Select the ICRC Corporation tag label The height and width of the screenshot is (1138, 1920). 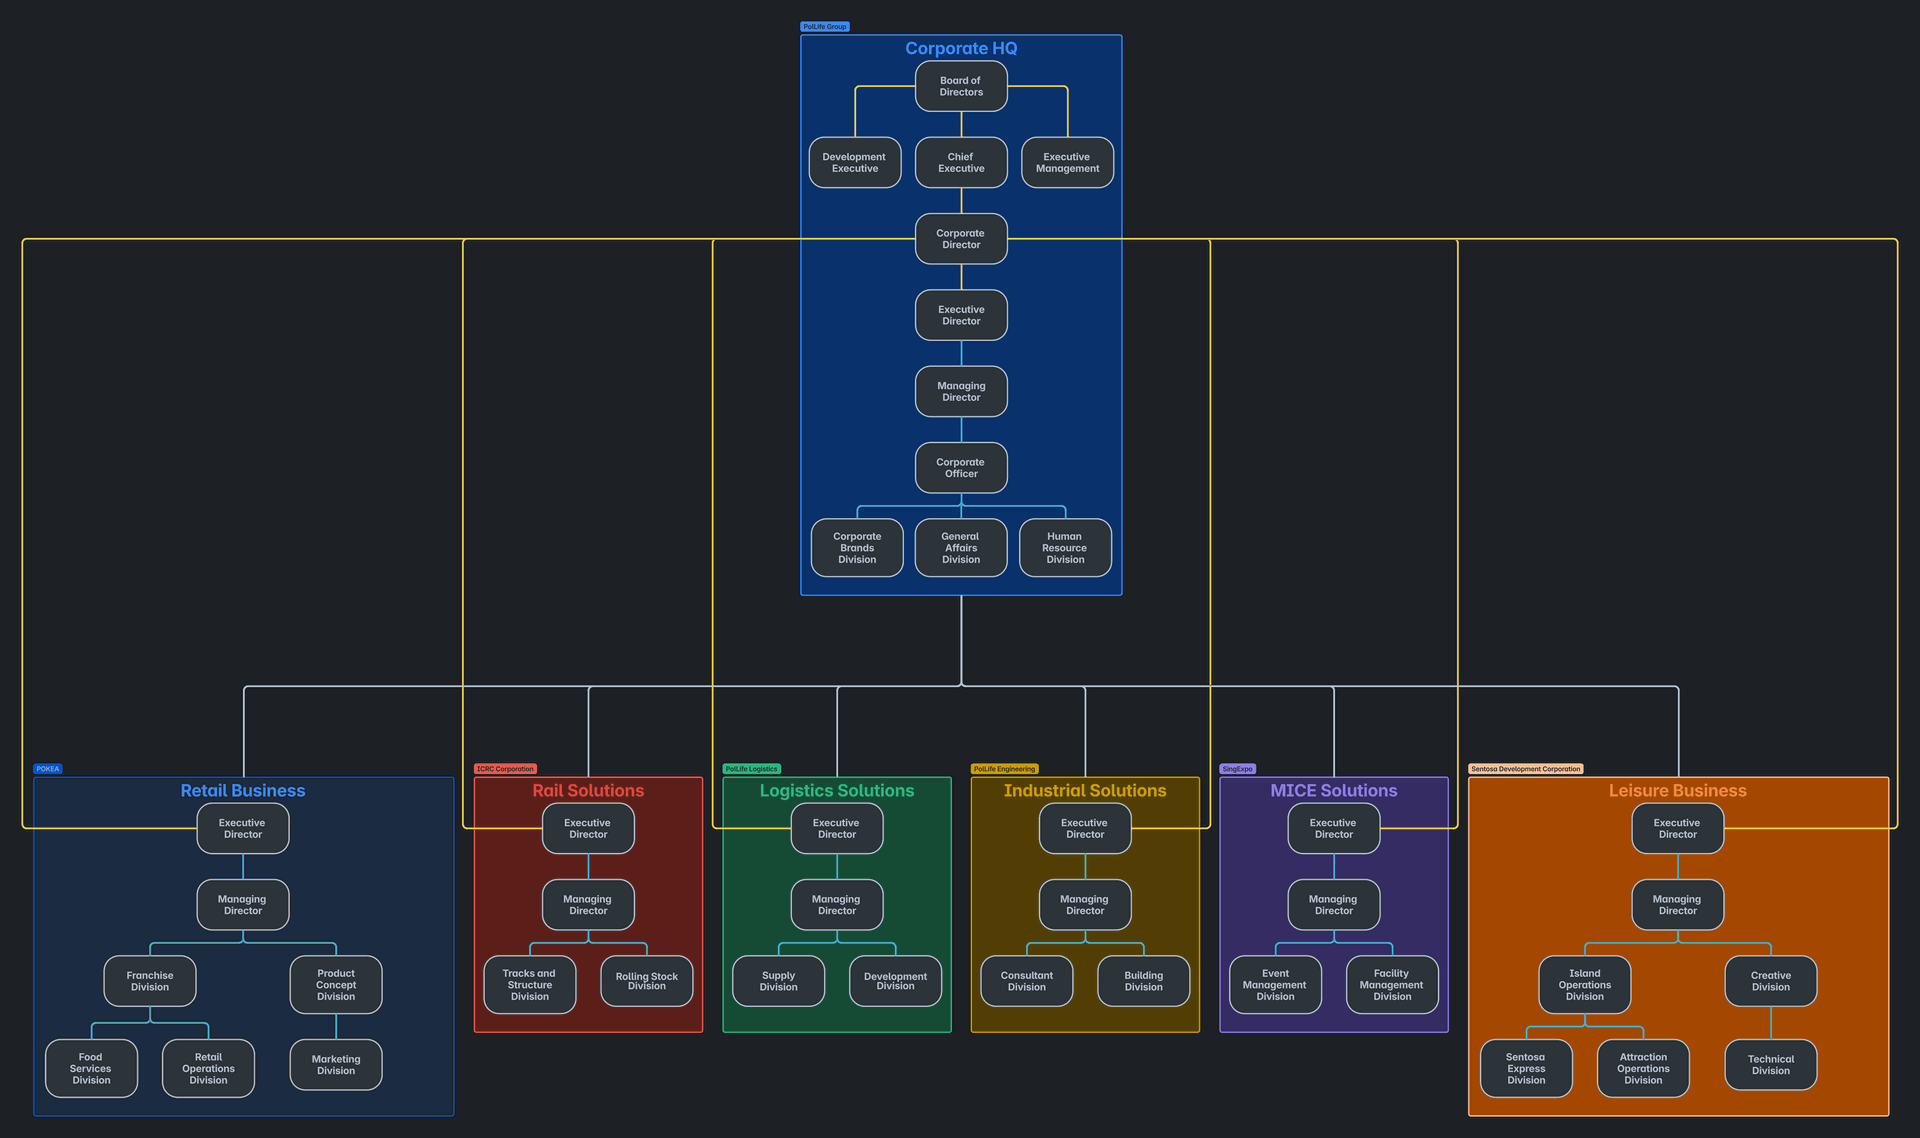(x=505, y=769)
